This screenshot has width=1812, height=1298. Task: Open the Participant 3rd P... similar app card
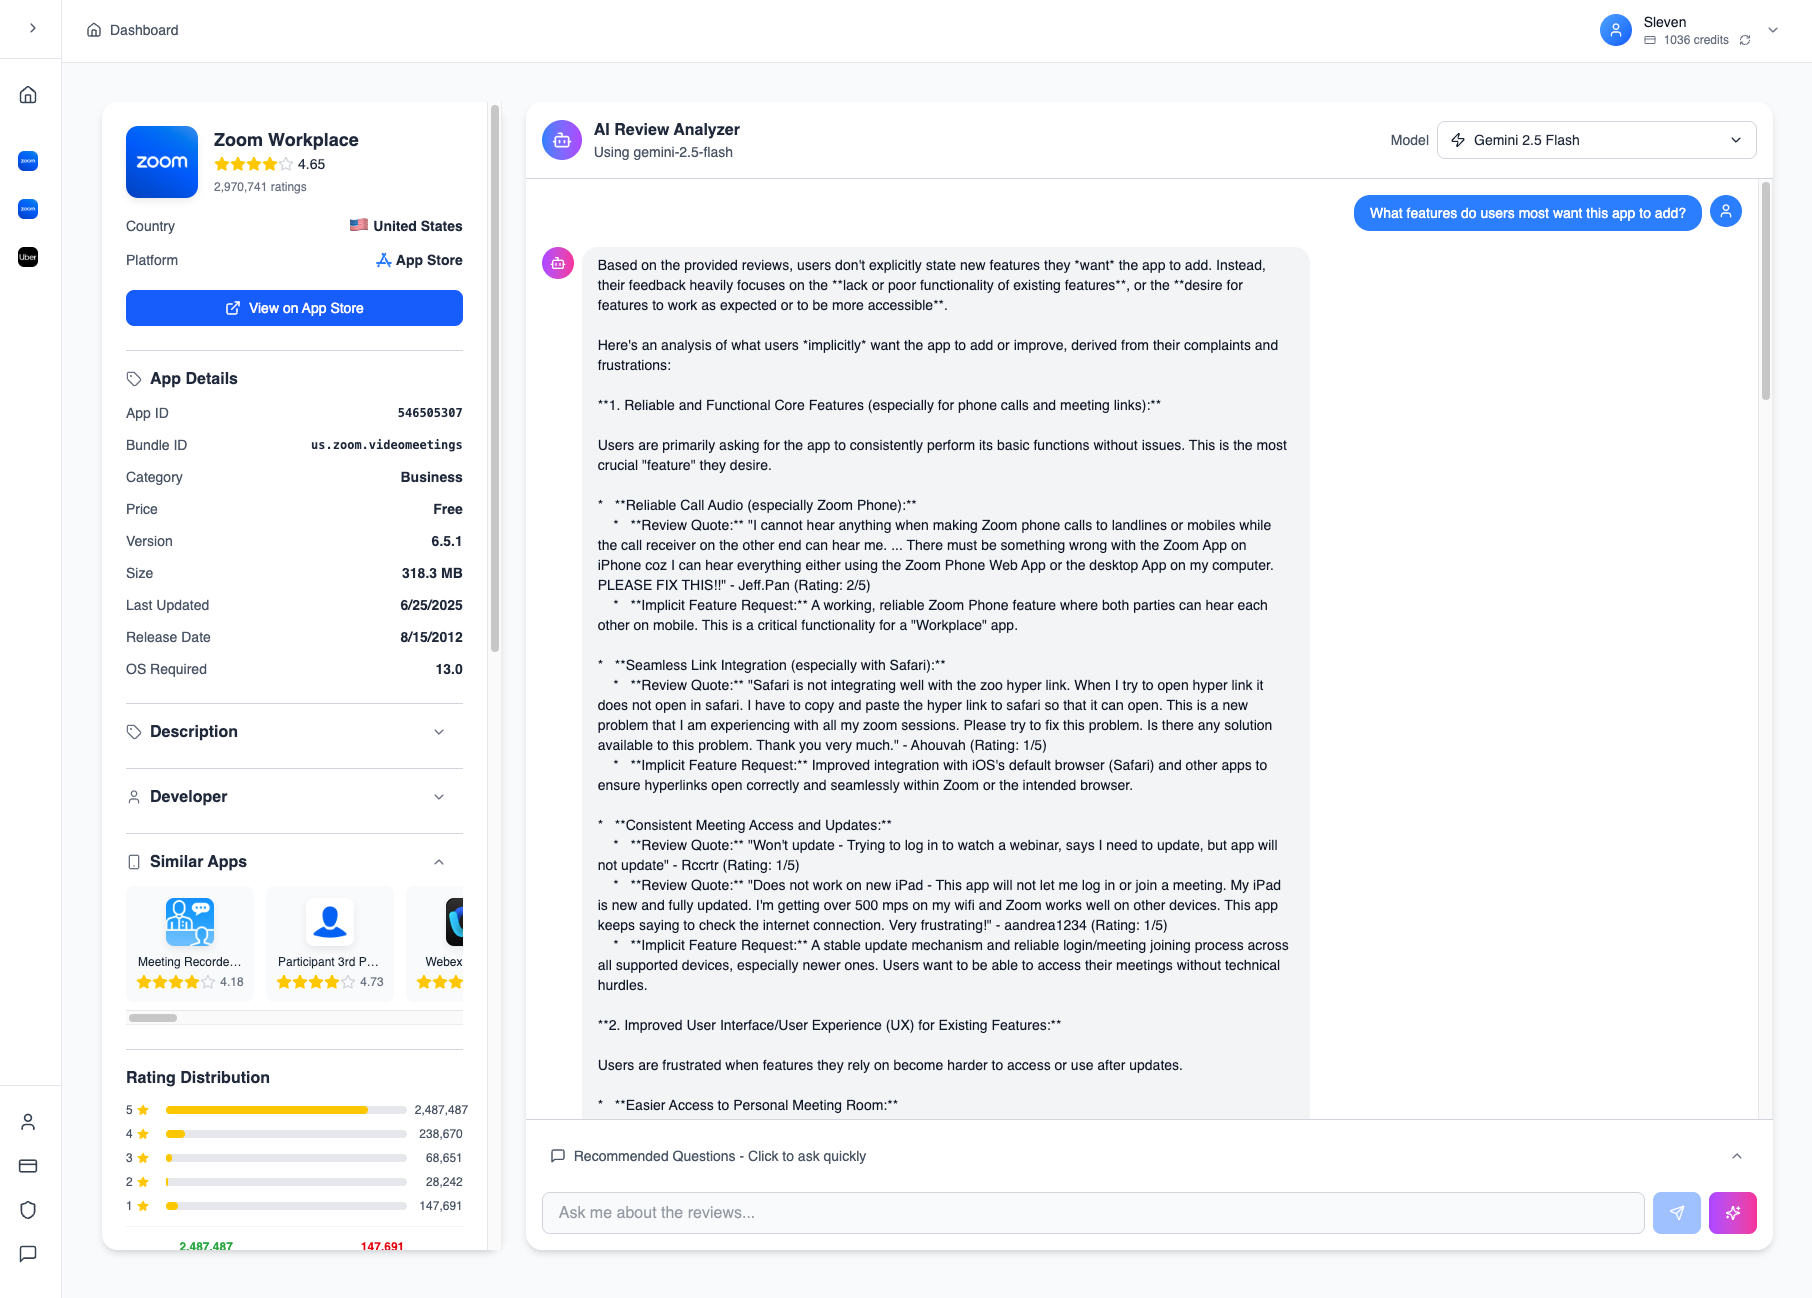click(x=330, y=943)
